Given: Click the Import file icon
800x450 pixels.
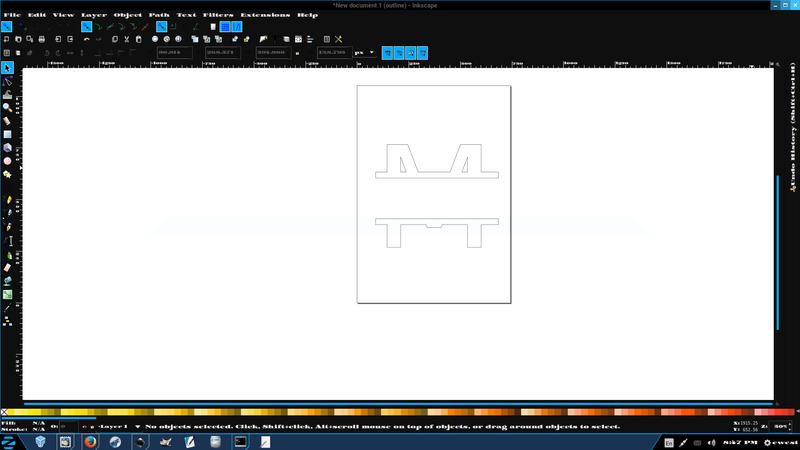Looking at the screenshot, I should 58,39.
